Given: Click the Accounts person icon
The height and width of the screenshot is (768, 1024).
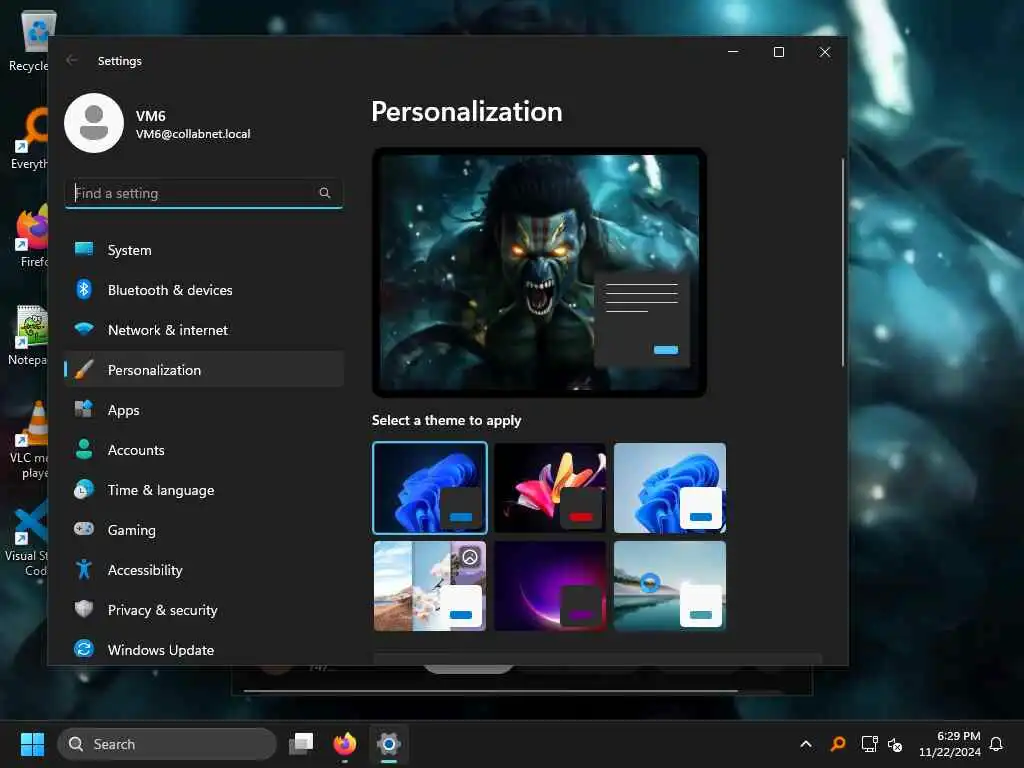Looking at the screenshot, I should click(84, 449).
